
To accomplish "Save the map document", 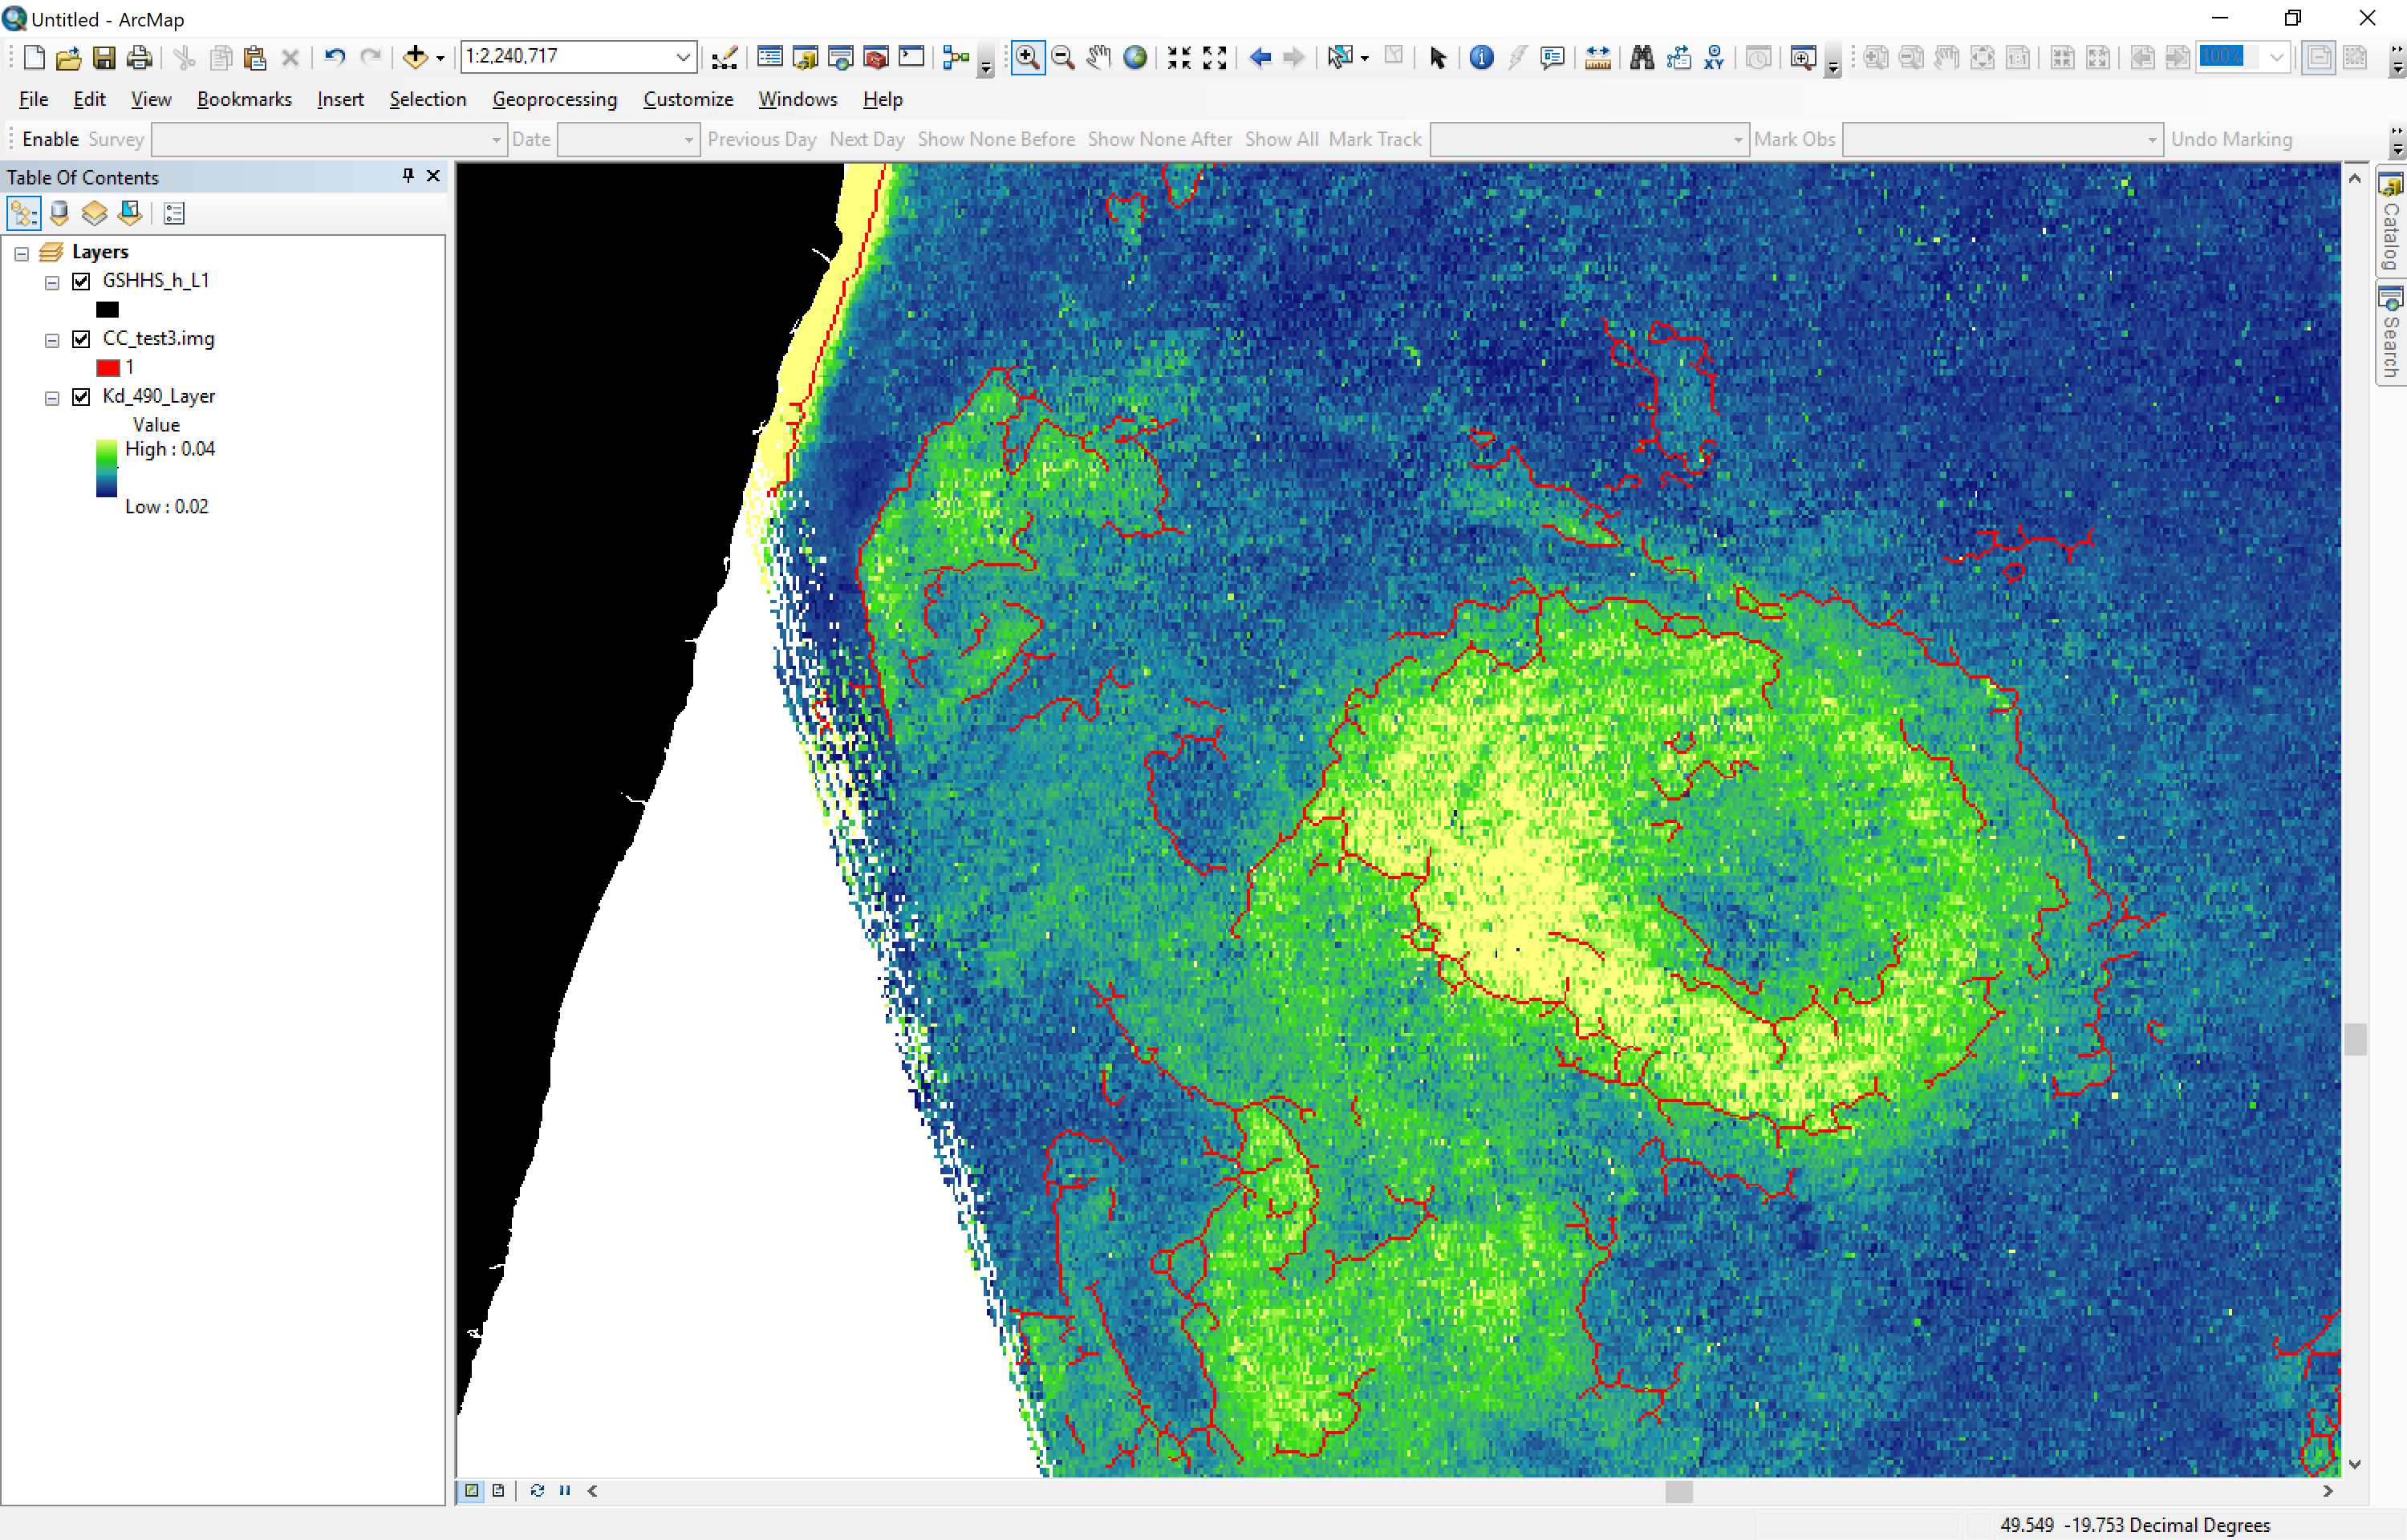I will coord(104,57).
